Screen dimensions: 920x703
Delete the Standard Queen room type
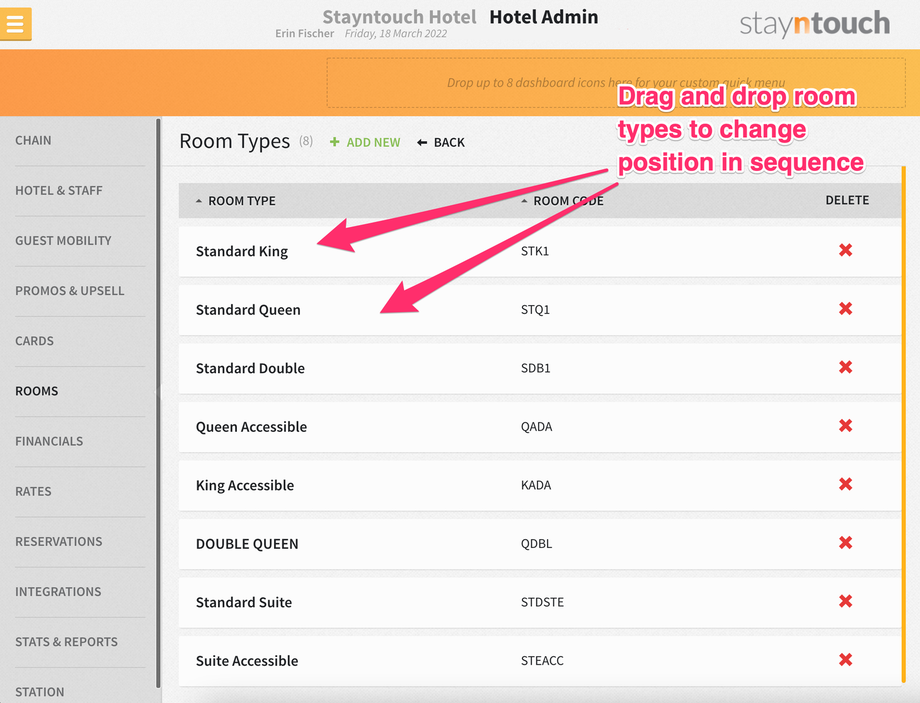(845, 309)
